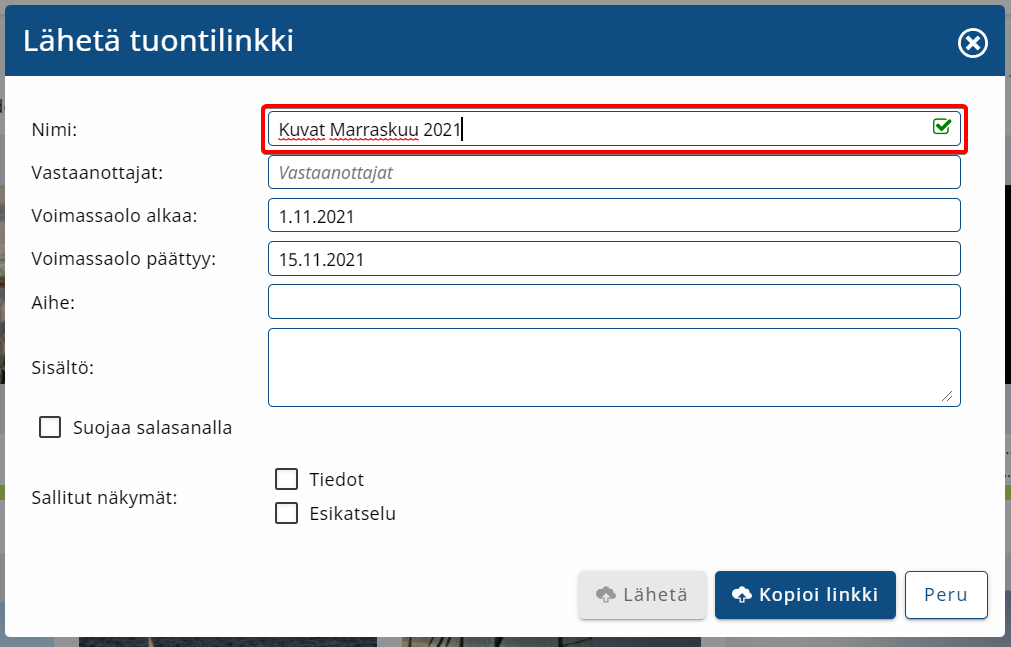1011x647 pixels.
Task: Click the cloud icon on Kopioi linkki
Action: click(742, 595)
